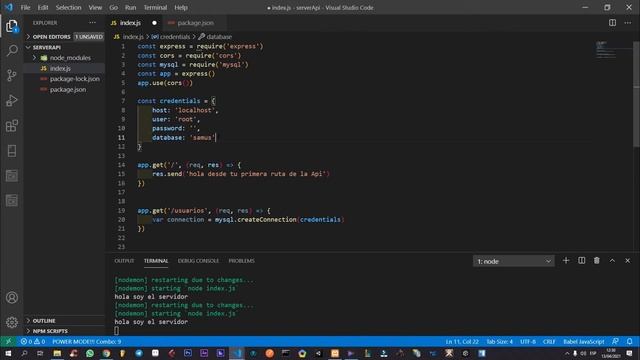Maximize the panel with the up chevron
The image size is (640, 360).
click(612, 260)
